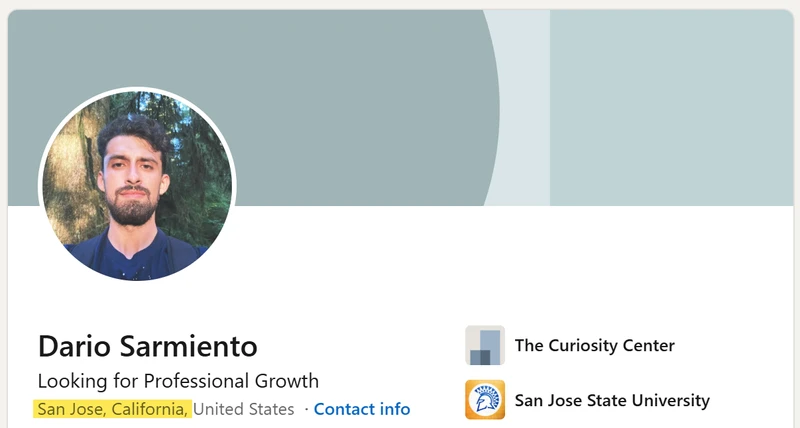This screenshot has height=428, width=800.
Task: Click the word California in location
Action: 149,409
